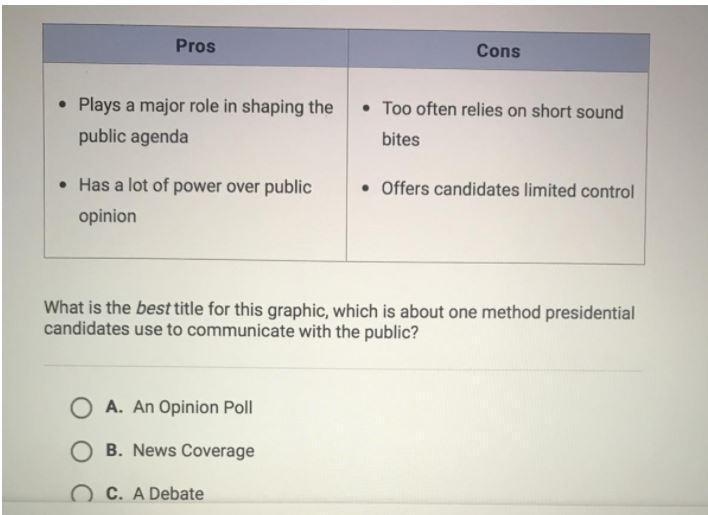Click the bold letter 'C.' marker
Viewport: 708px width, 515px height.
(x=114, y=493)
